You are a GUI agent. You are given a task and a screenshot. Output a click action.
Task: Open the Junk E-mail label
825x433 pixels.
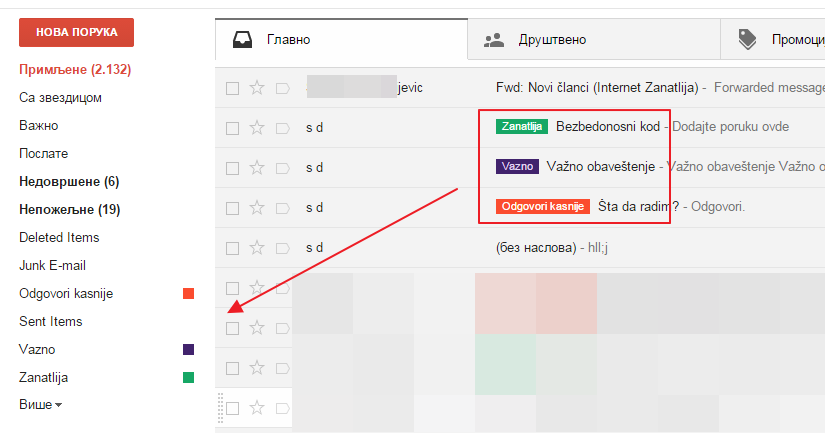pos(52,265)
